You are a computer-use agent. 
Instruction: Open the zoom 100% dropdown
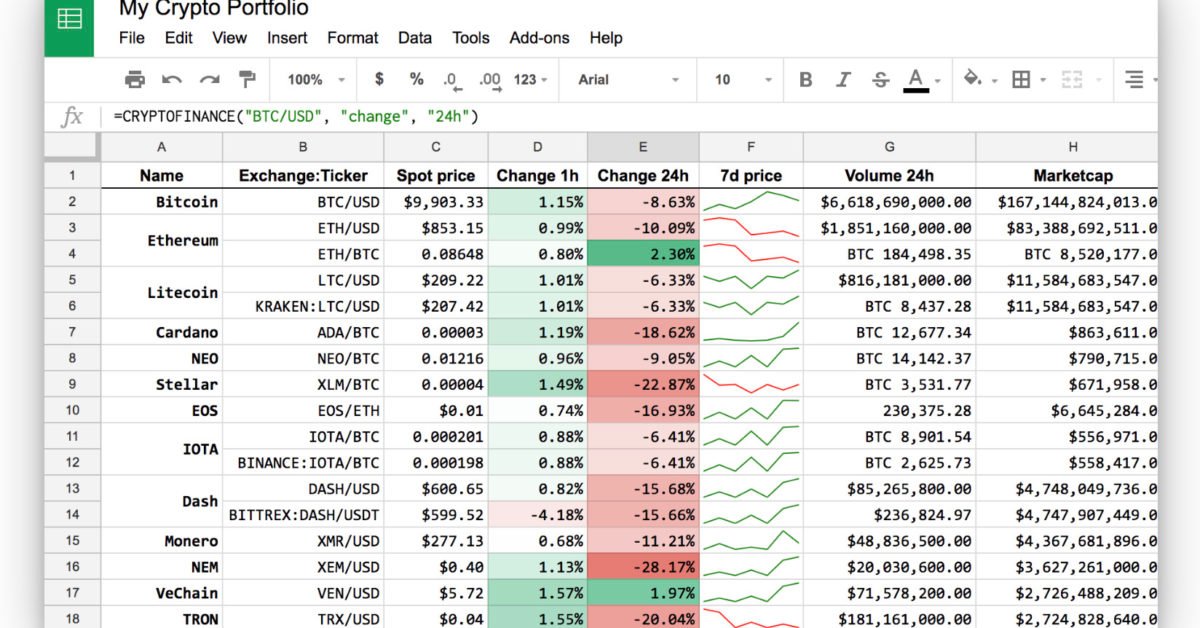point(316,80)
